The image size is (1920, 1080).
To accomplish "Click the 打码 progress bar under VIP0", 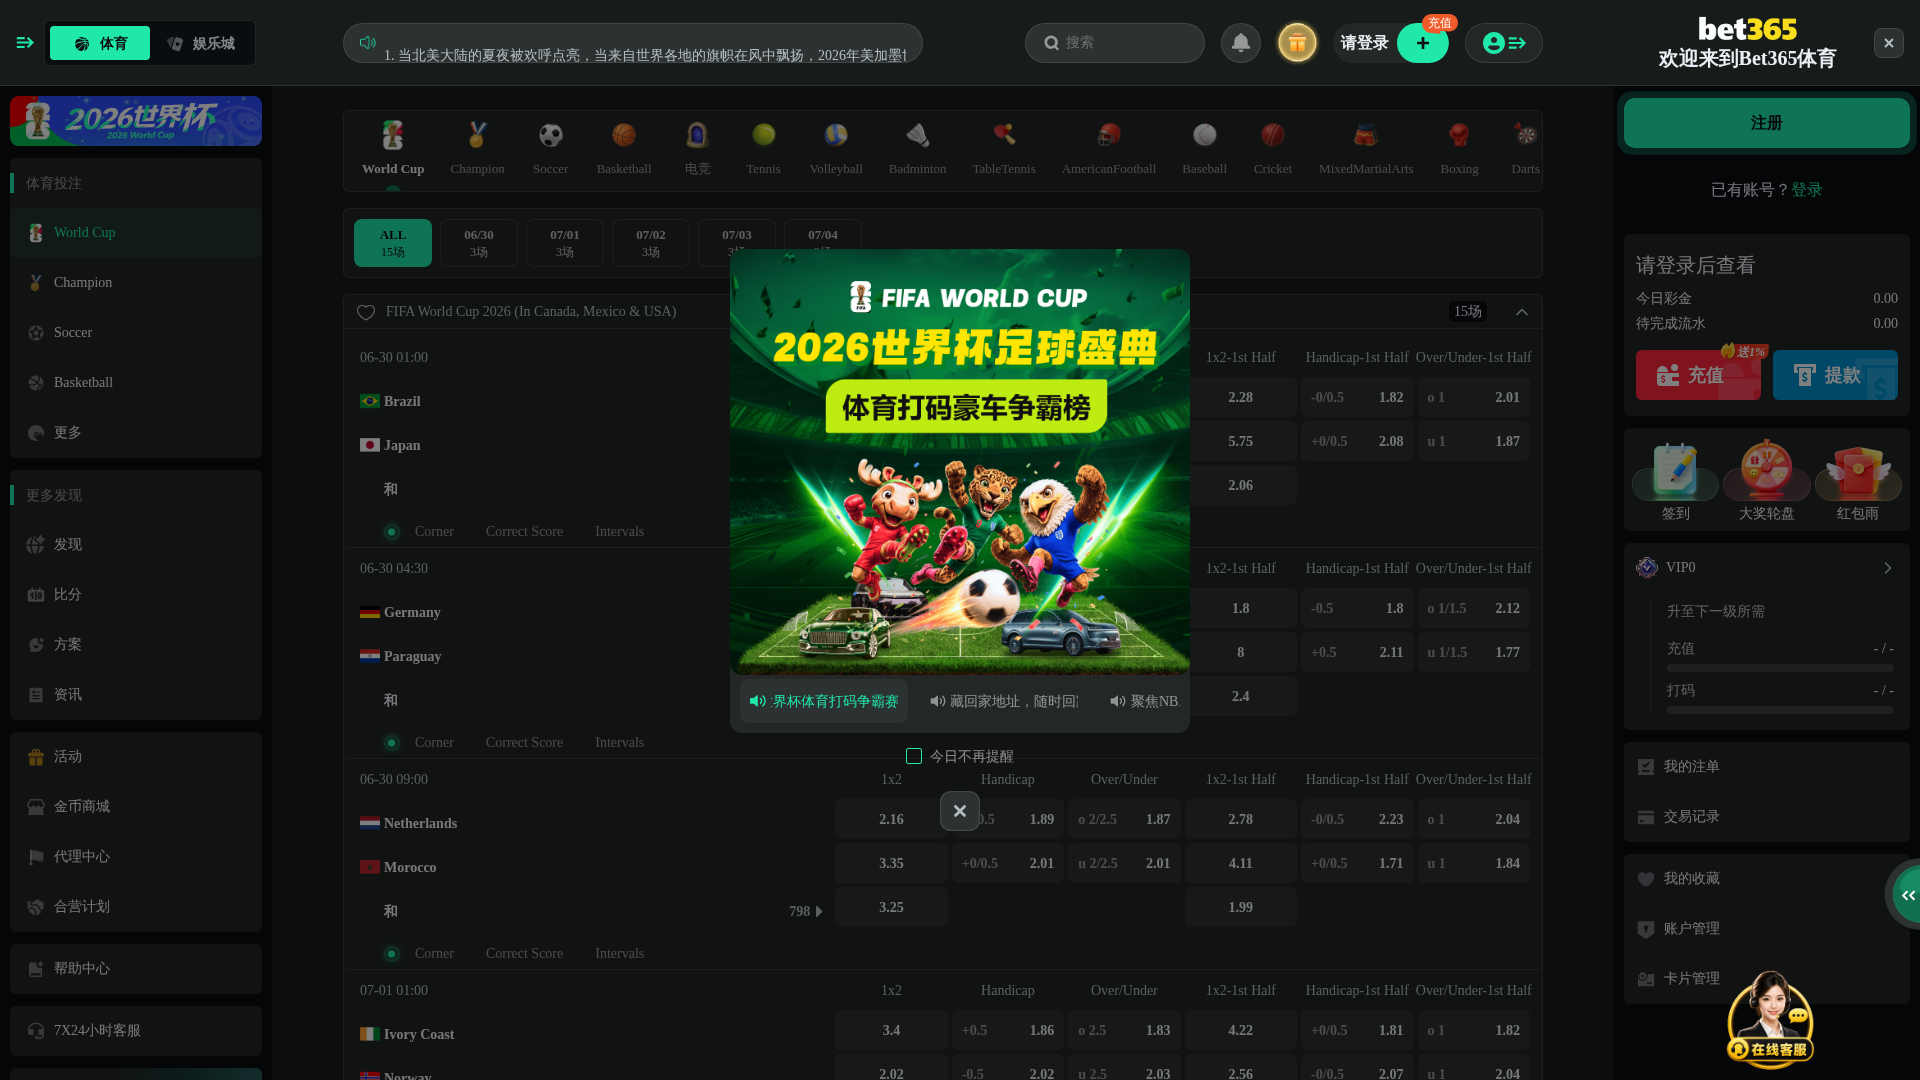I will (x=1780, y=709).
